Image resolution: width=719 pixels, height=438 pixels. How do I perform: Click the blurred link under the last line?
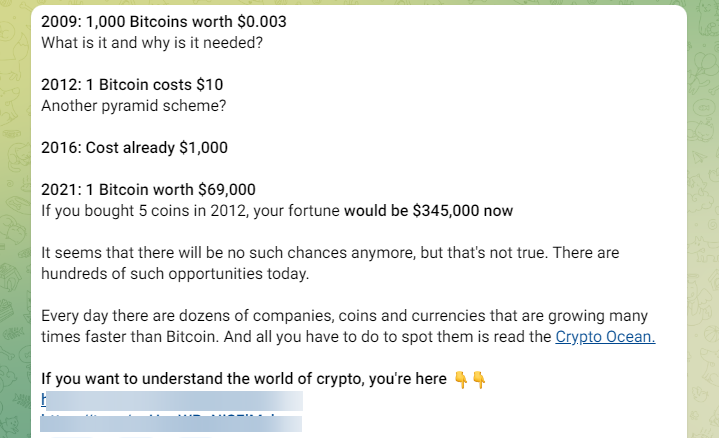point(170,401)
